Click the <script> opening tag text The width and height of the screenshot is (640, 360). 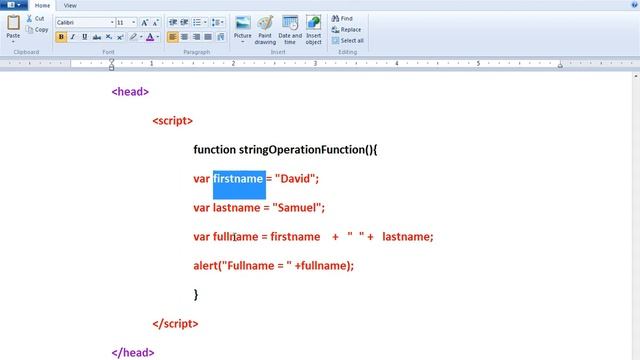click(x=173, y=121)
